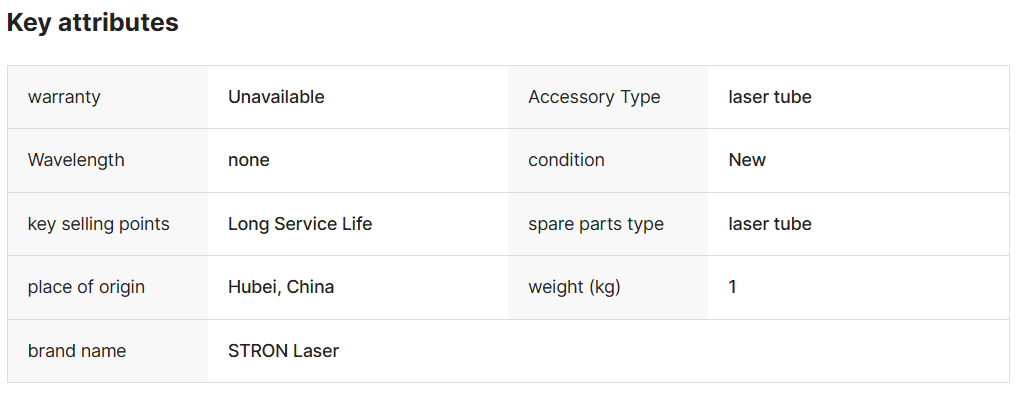This screenshot has height=400, width=1019.
Task: Click the "condition" label cell
Action: 566,160
